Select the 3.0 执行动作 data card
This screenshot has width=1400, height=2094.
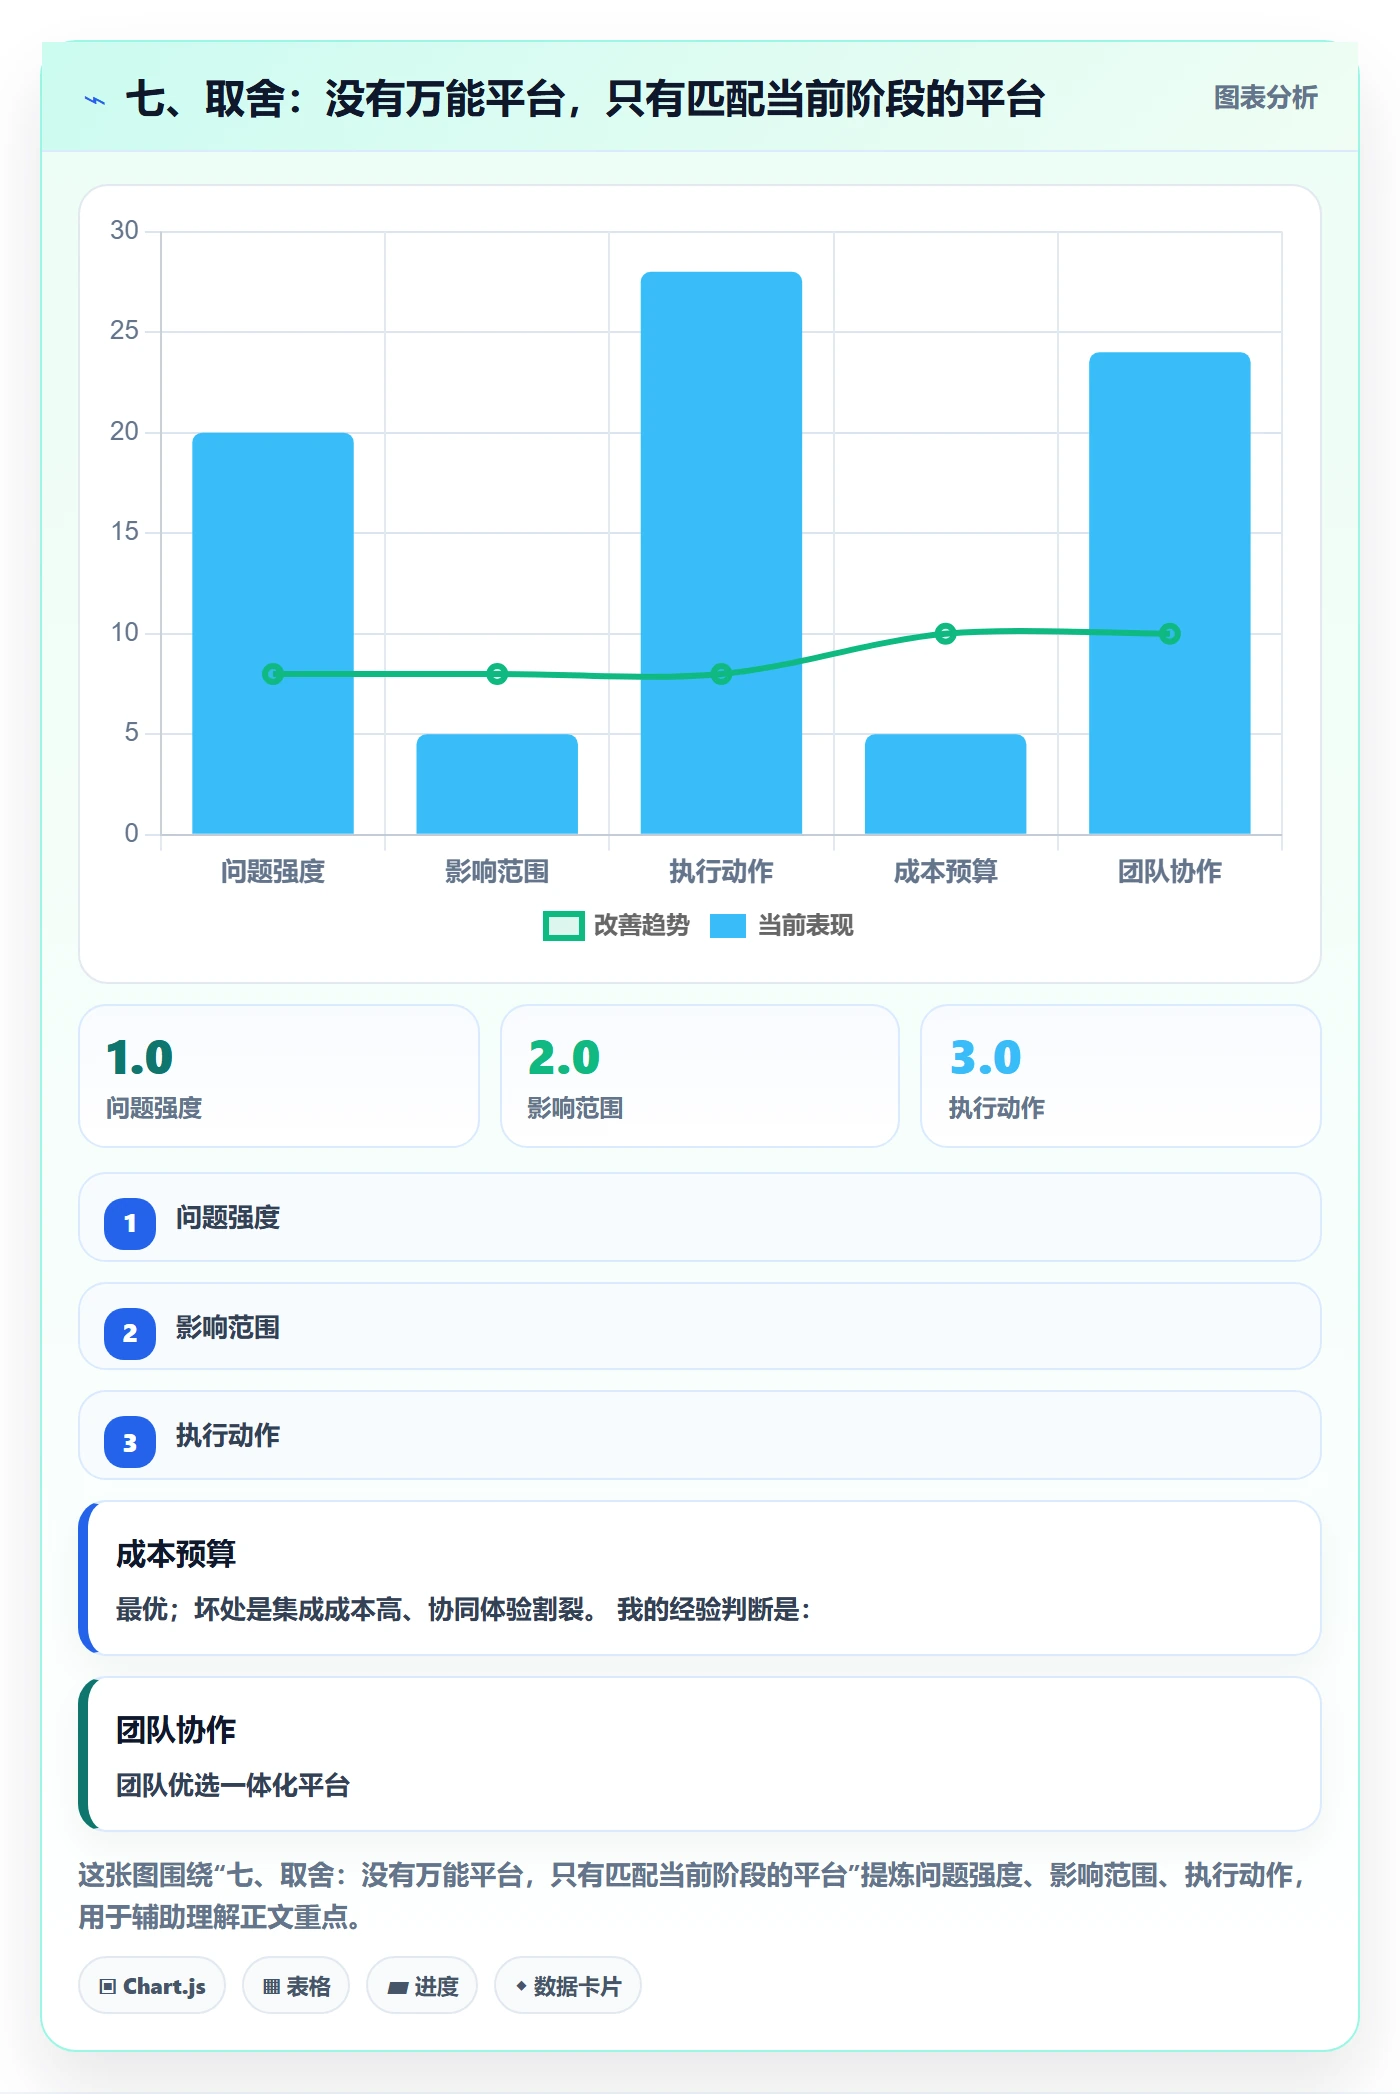(1121, 1076)
